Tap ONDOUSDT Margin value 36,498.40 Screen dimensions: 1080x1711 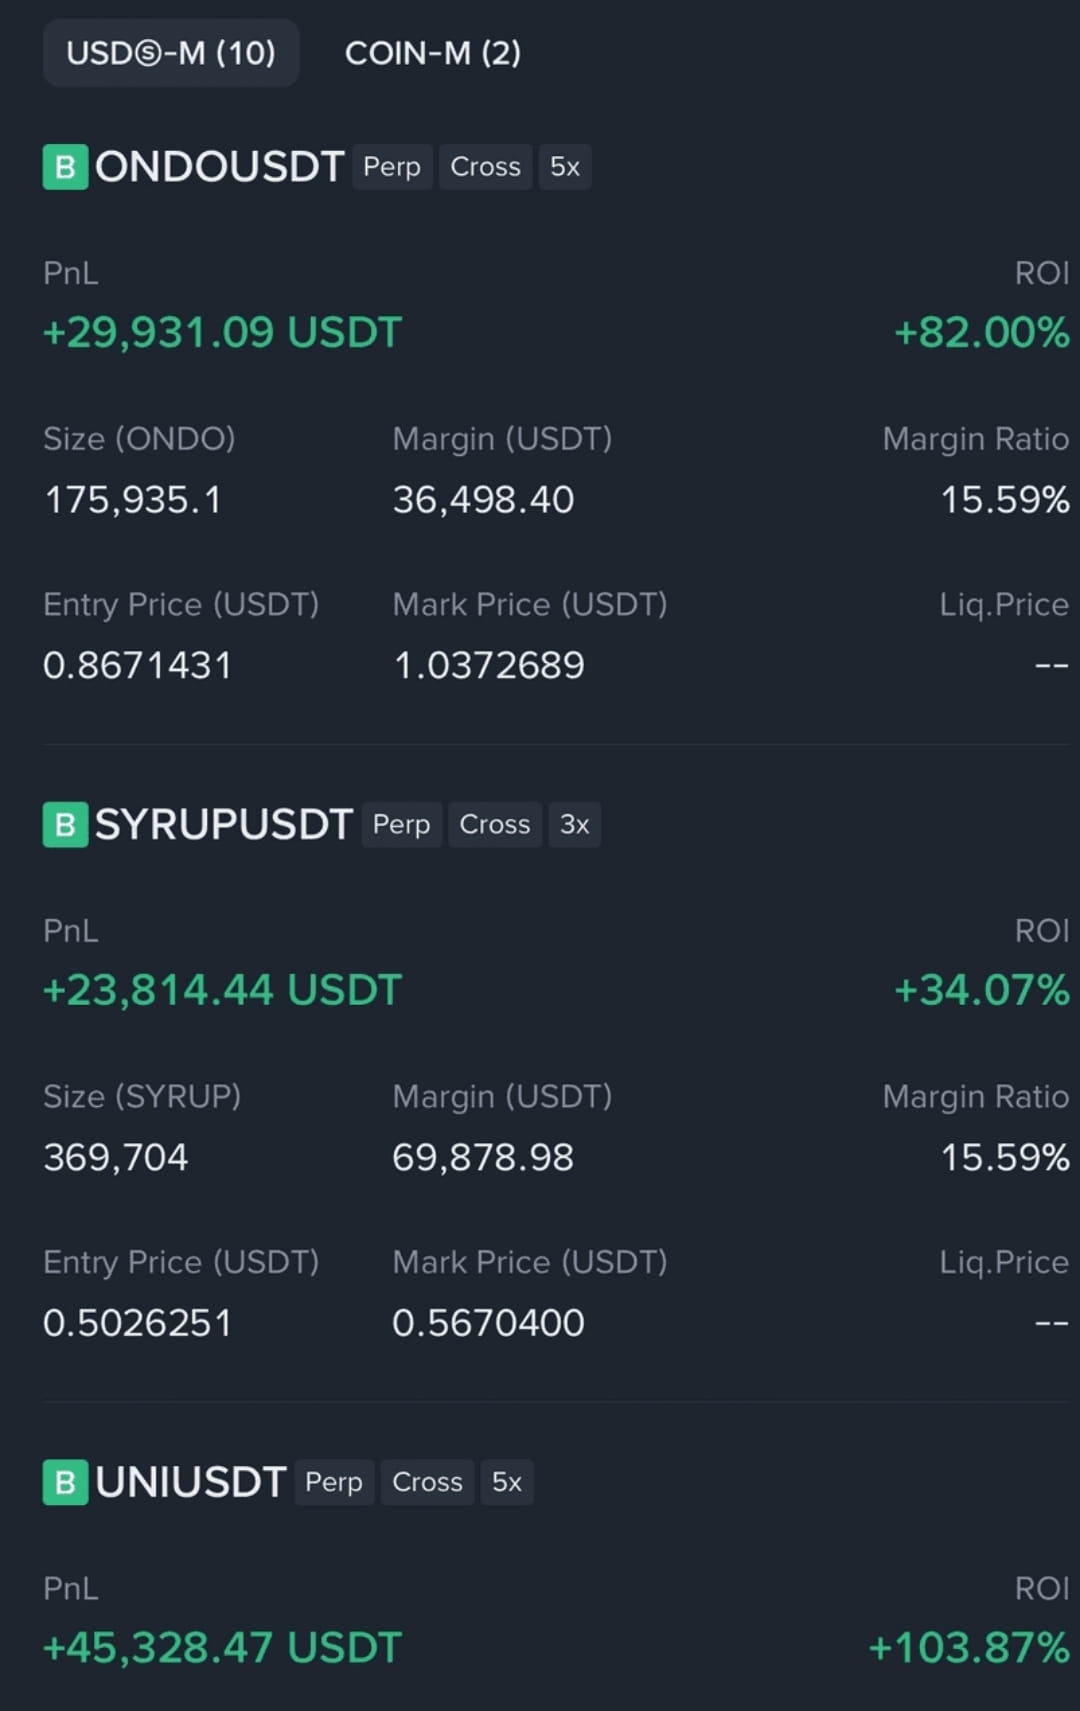[x=483, y=500]
